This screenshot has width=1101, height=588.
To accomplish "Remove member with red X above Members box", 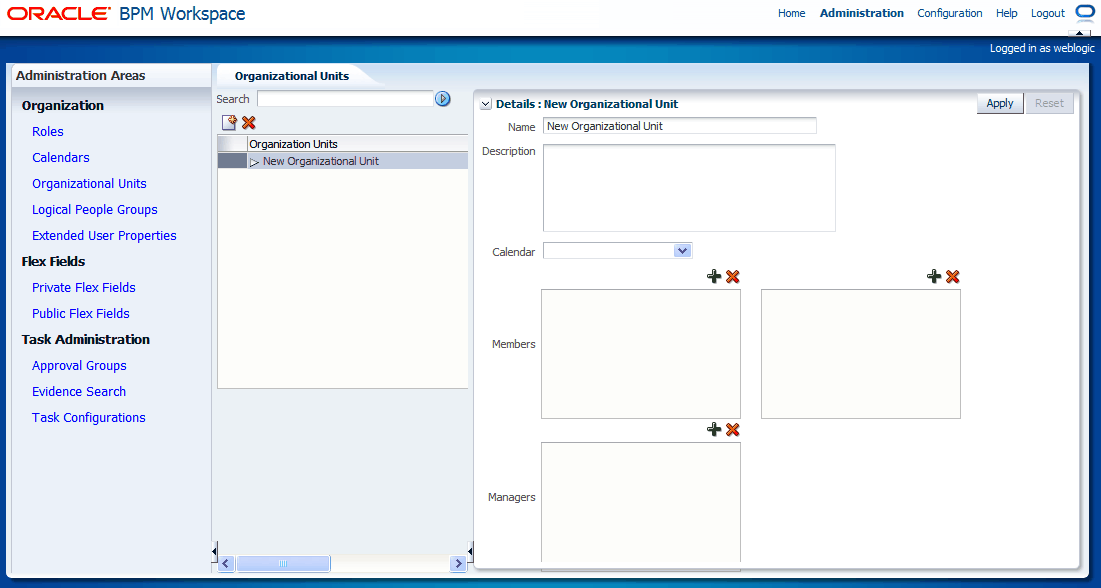I will point(733,277).
